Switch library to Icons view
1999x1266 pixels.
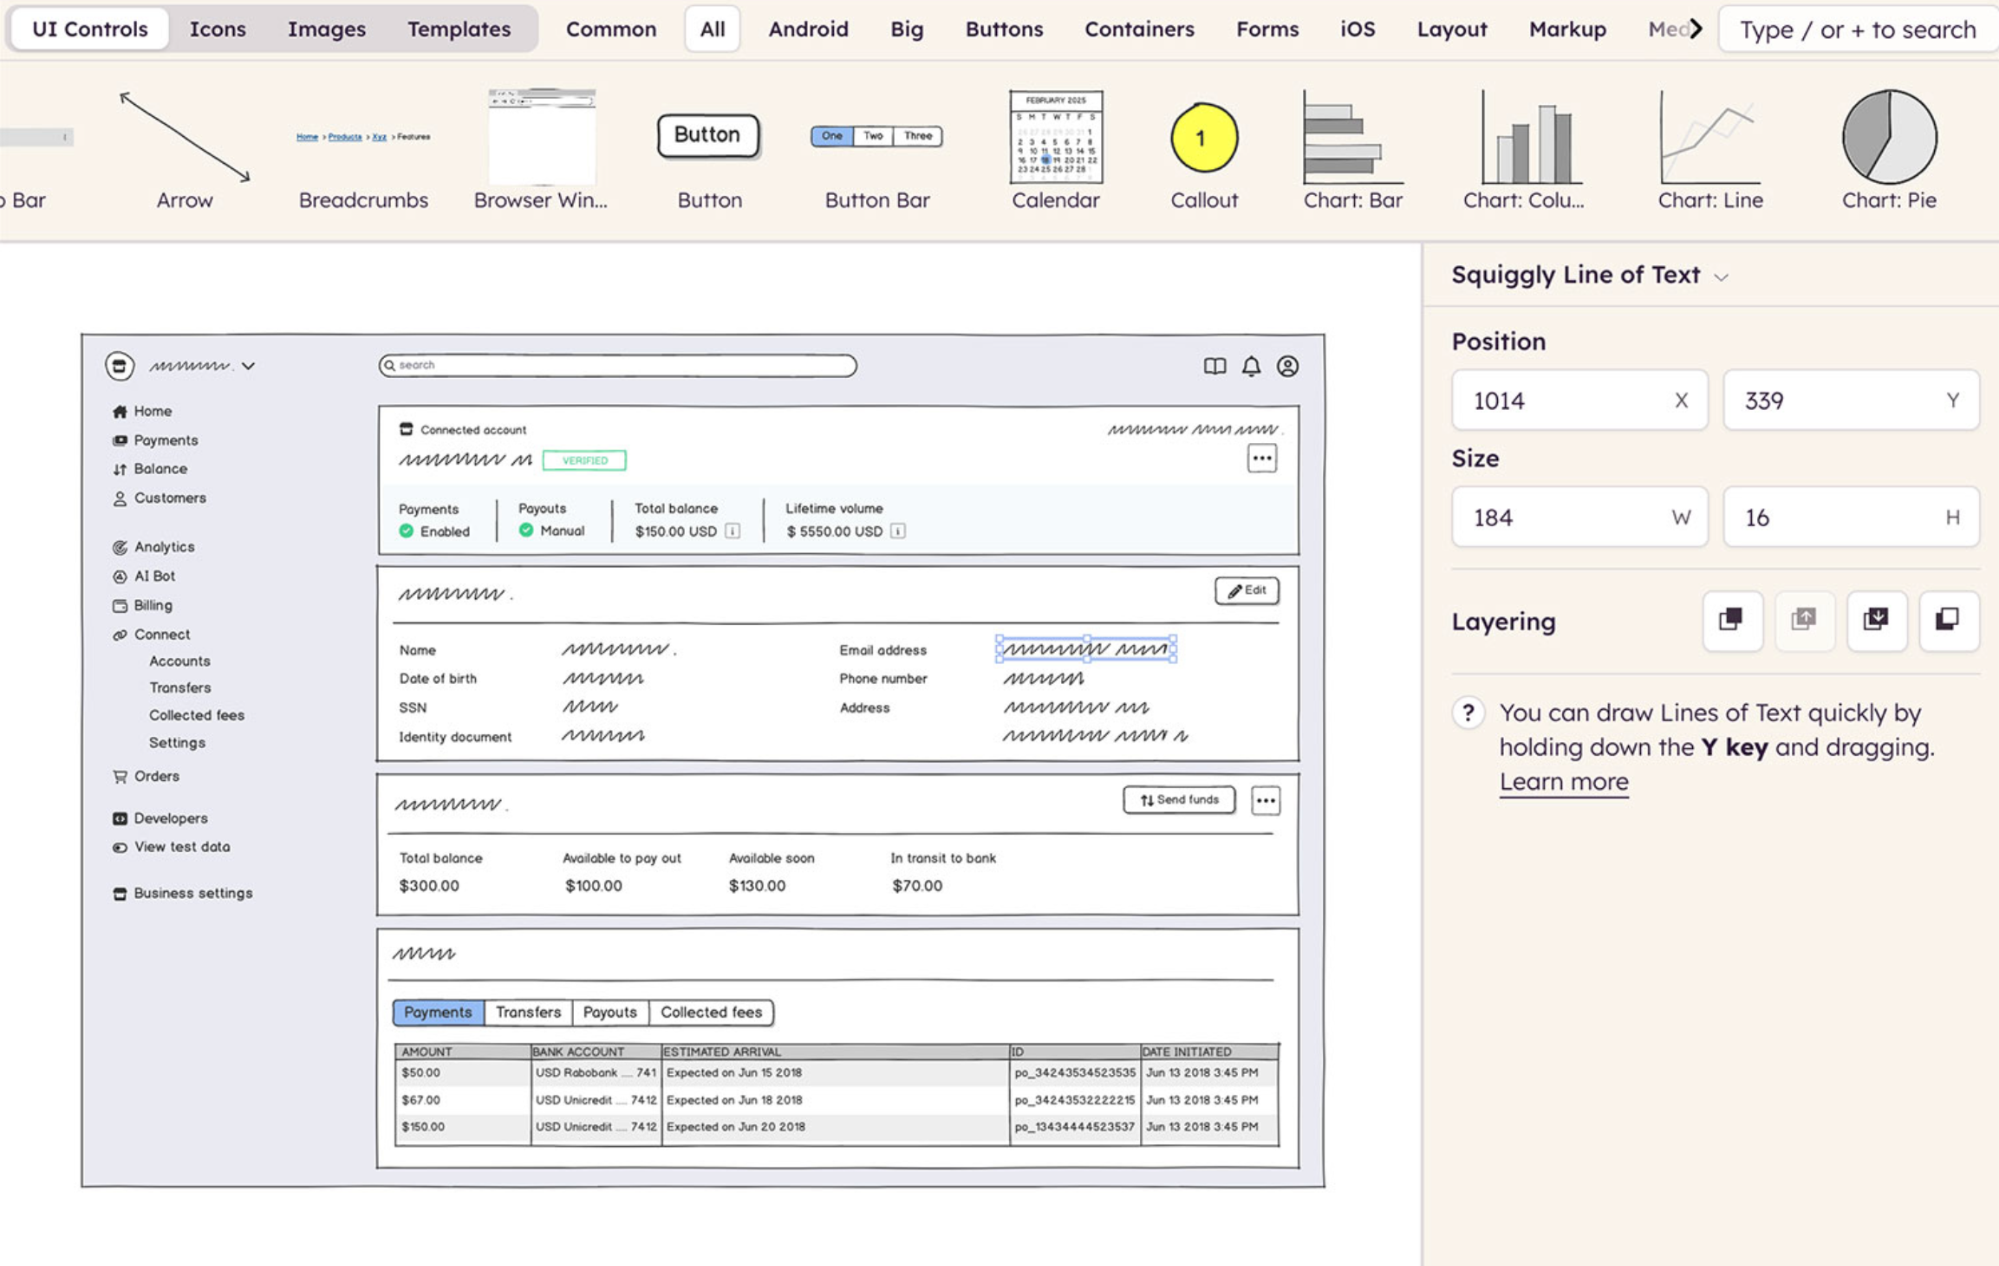[217, 29]
